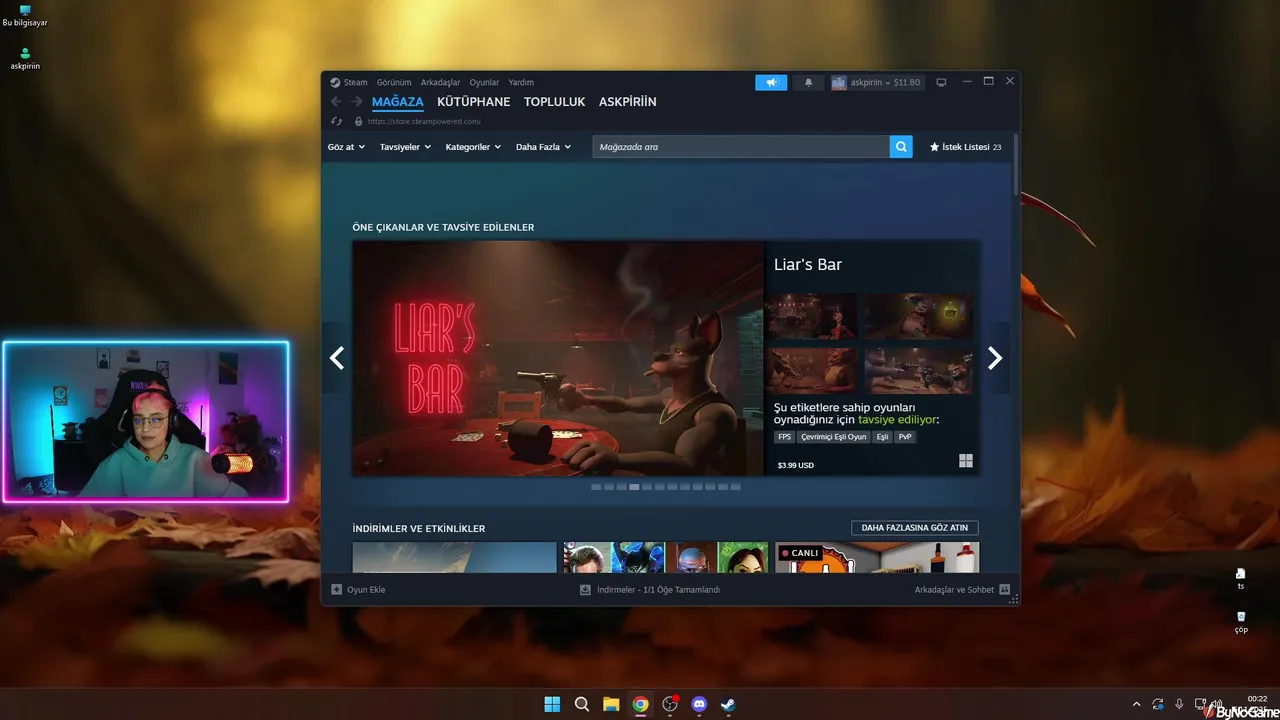Click the microphone icon in system tray

1180,704
